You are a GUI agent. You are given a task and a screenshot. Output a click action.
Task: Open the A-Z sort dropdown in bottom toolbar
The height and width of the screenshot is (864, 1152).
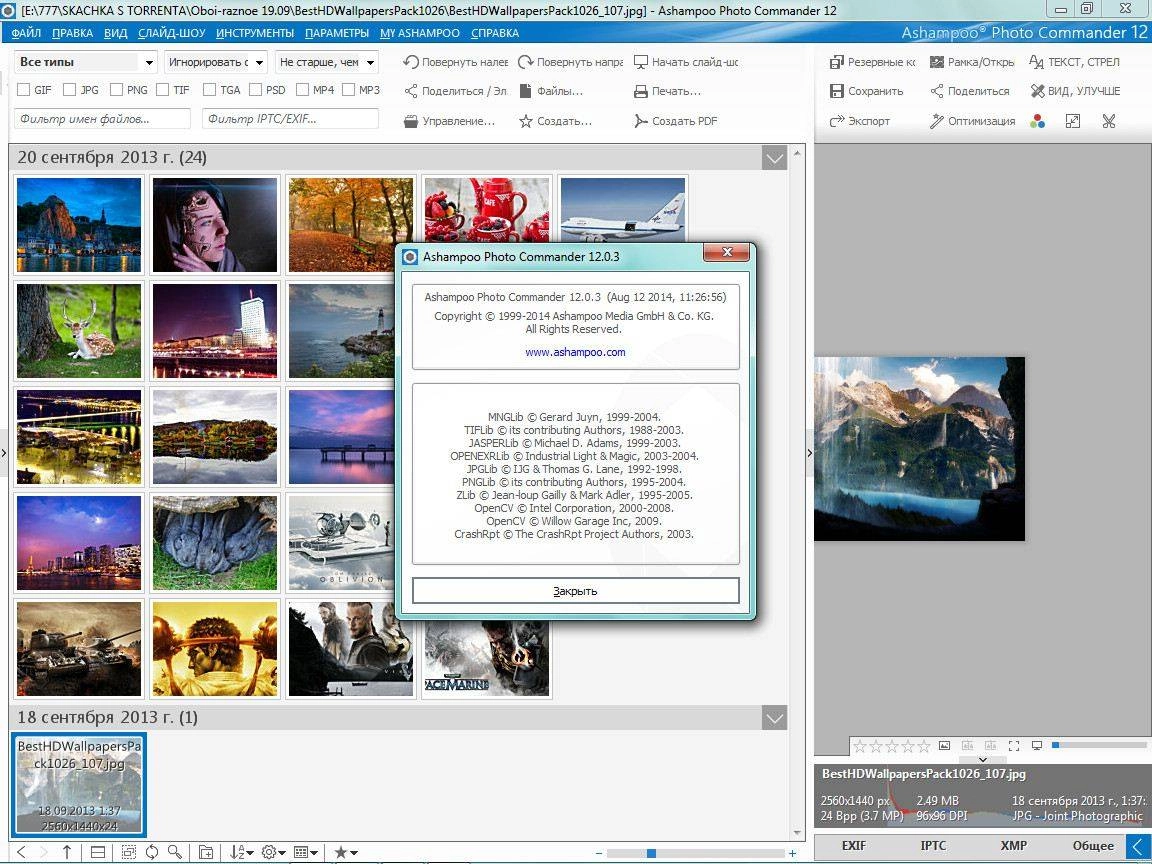(241, 852)
